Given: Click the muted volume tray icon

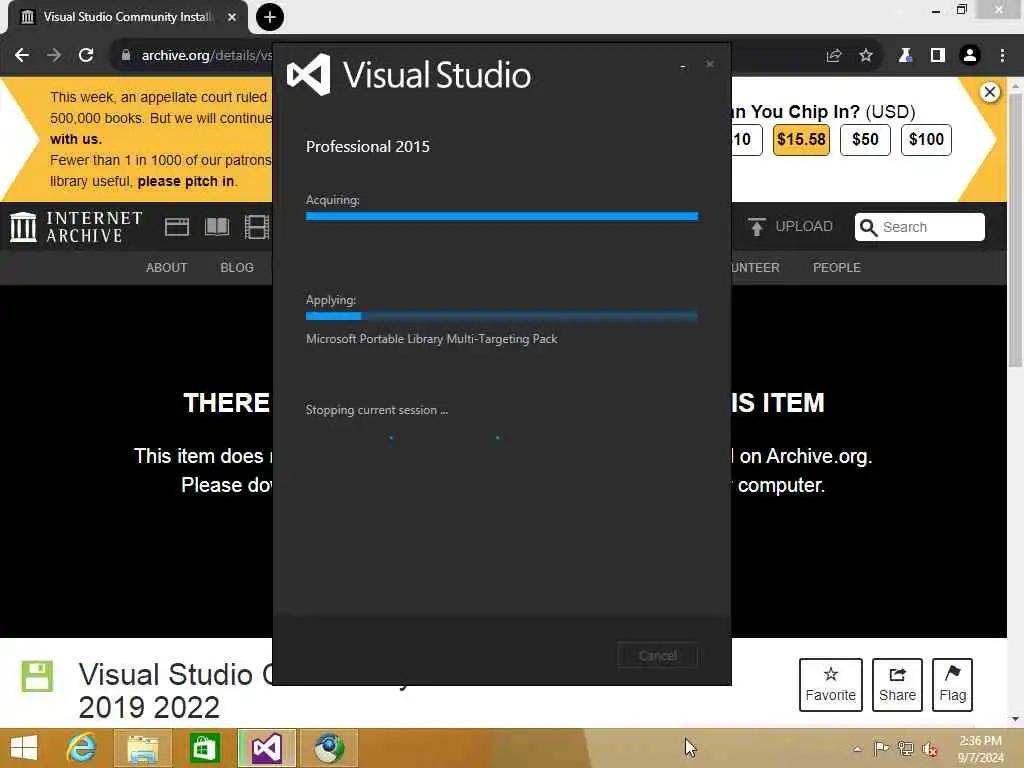Looking at the screenshot, I should point(929,748).
